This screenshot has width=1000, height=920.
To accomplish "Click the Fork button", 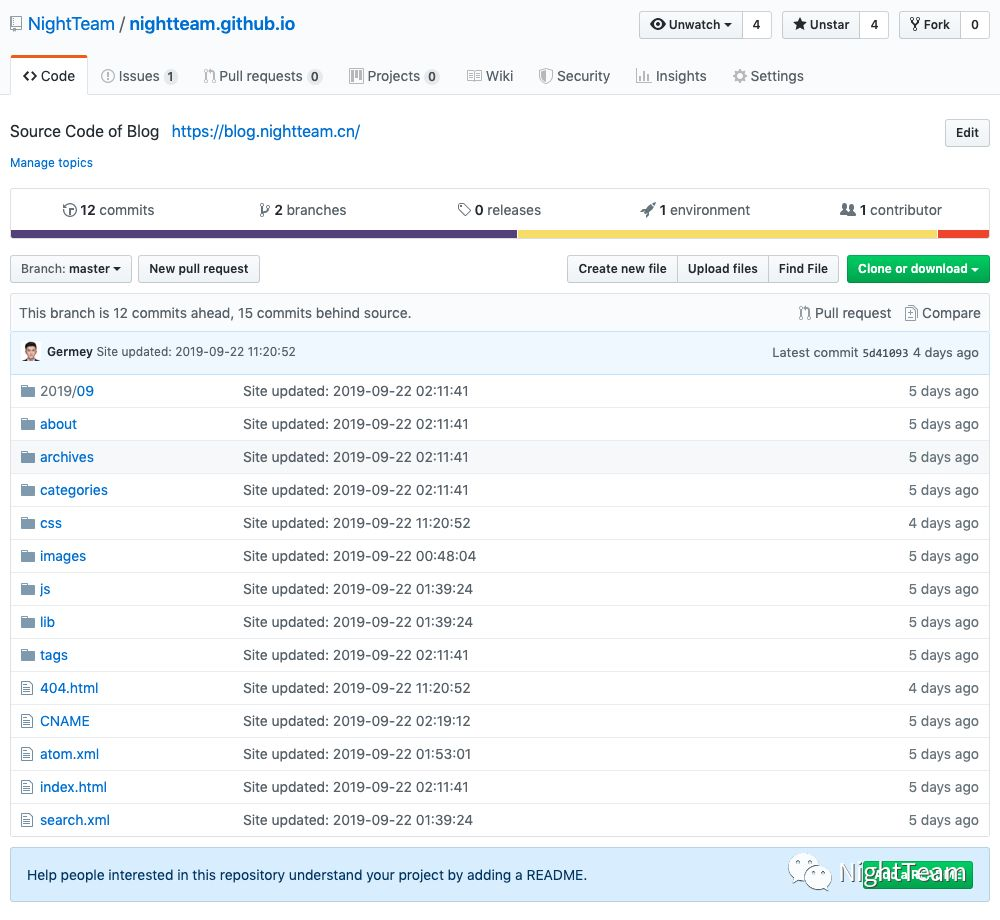I will tap(930, 25).
